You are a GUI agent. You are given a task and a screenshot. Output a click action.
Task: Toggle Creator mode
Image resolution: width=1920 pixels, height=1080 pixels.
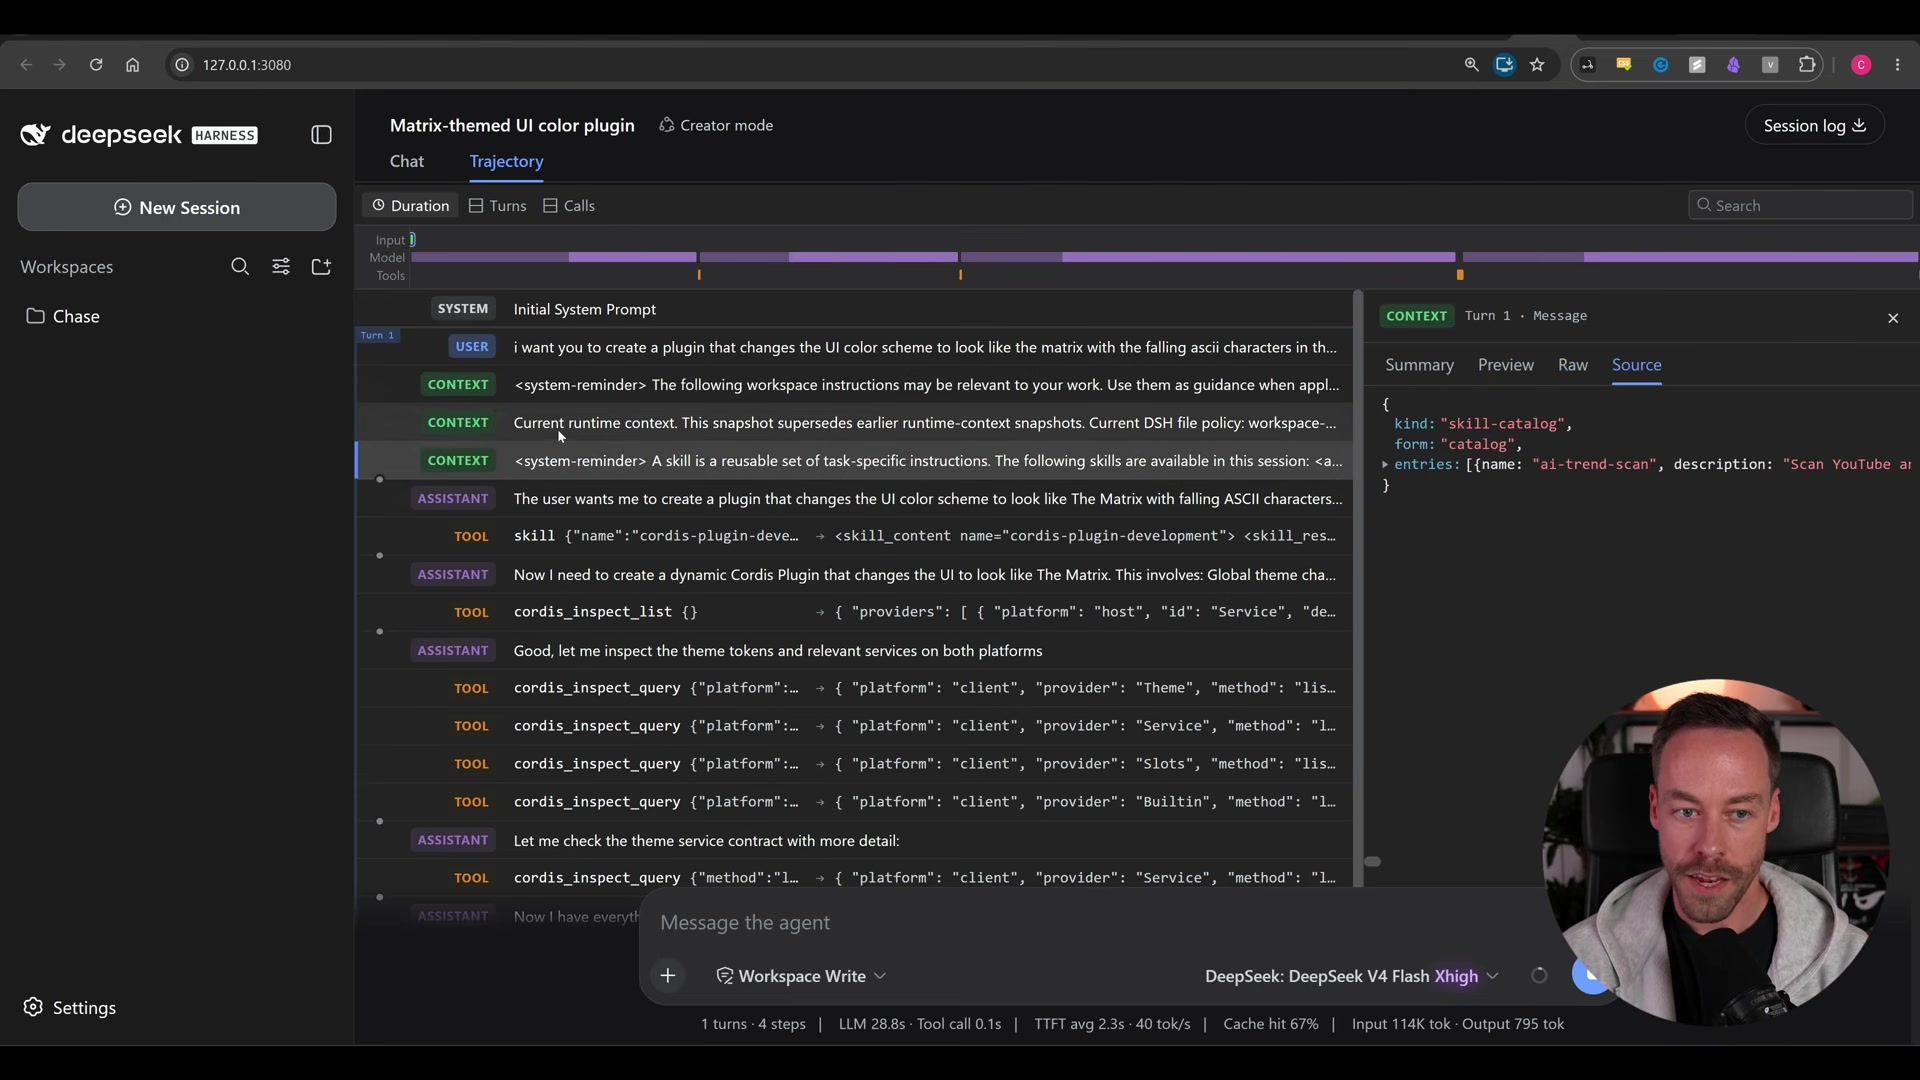pos(716,125)
